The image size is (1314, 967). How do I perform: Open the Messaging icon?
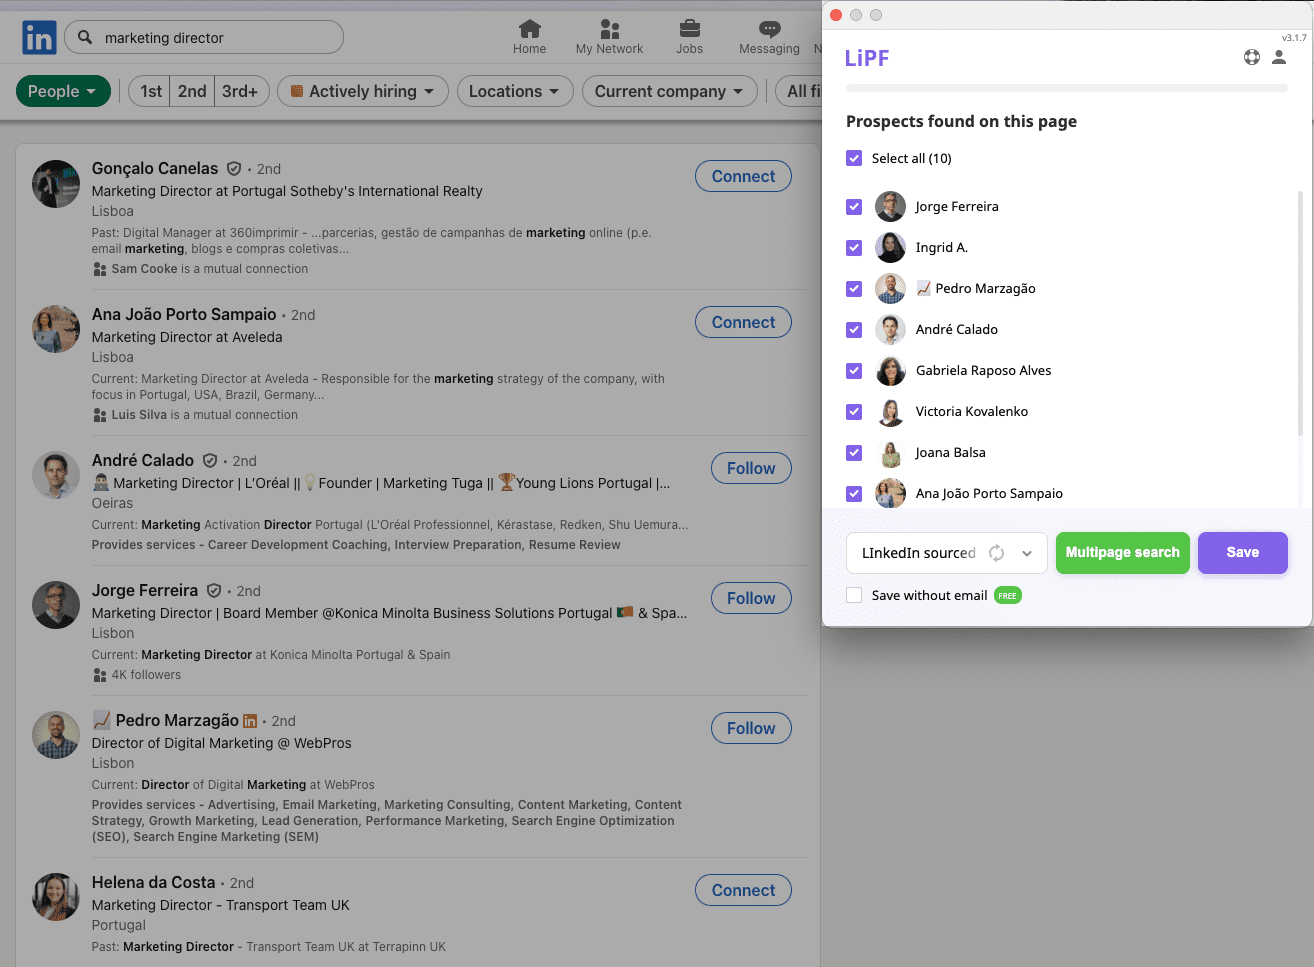769,29
